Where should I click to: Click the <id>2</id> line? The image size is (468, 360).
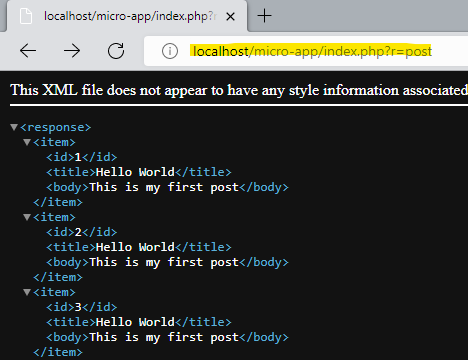click(x=82, y=232)
